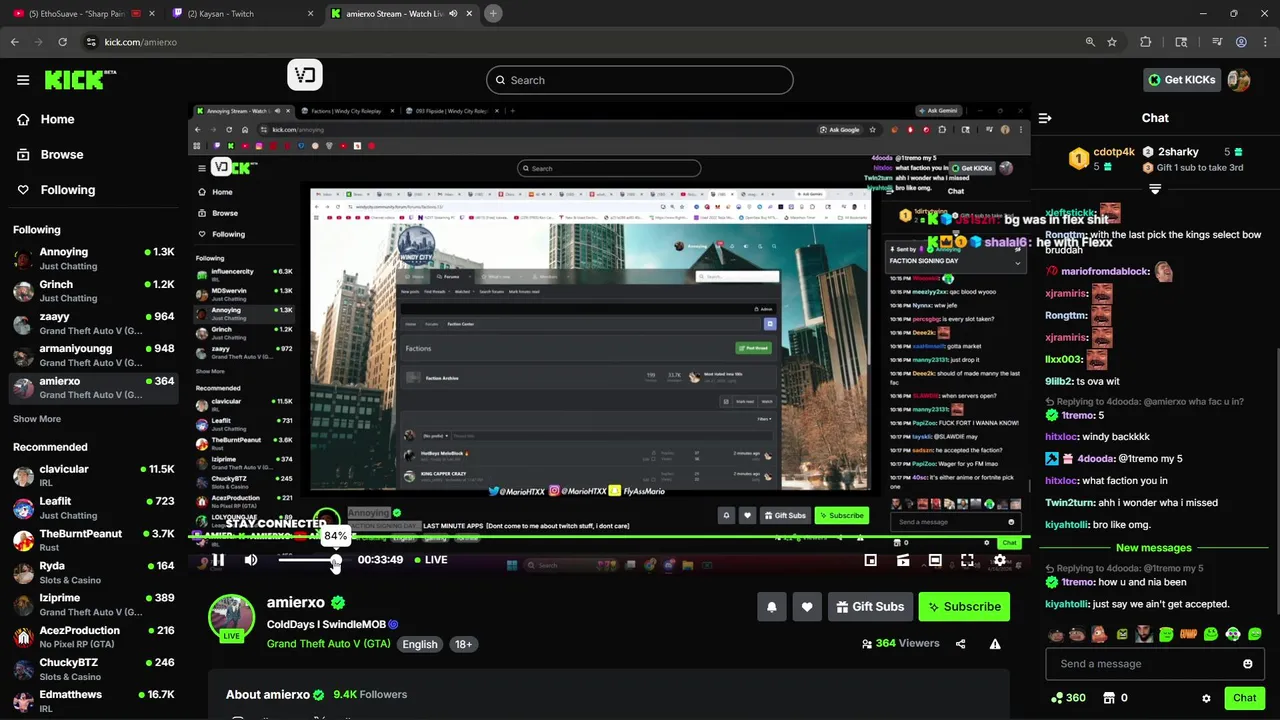Image resolution: width=1280 pixels, height=720 pixels.
Task: Open channel points showing 360
Action: click(x=1068, y=698)
